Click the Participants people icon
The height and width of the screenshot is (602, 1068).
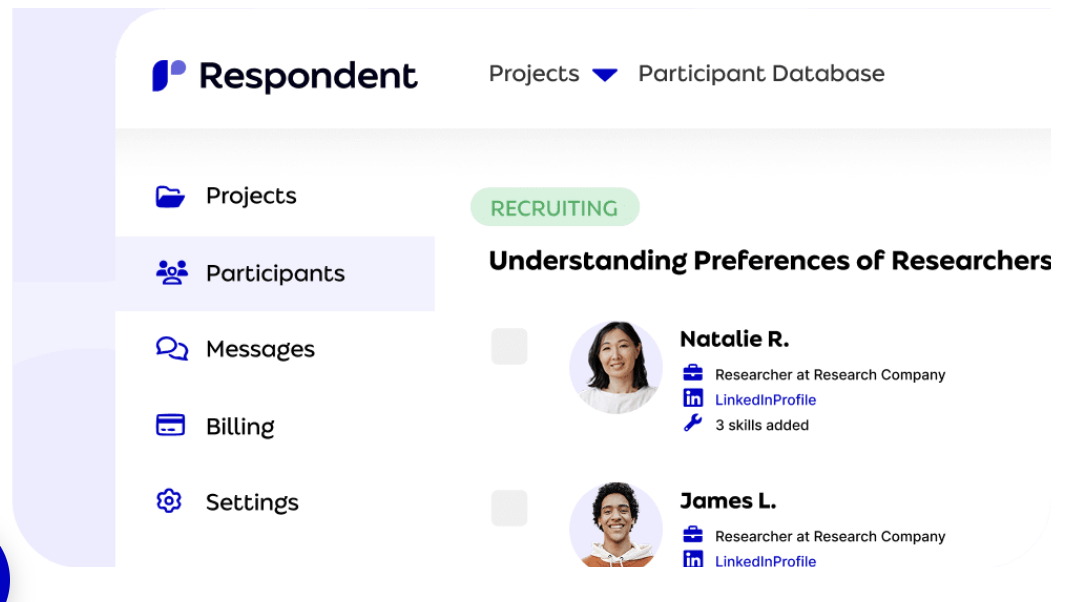(170, 272)
